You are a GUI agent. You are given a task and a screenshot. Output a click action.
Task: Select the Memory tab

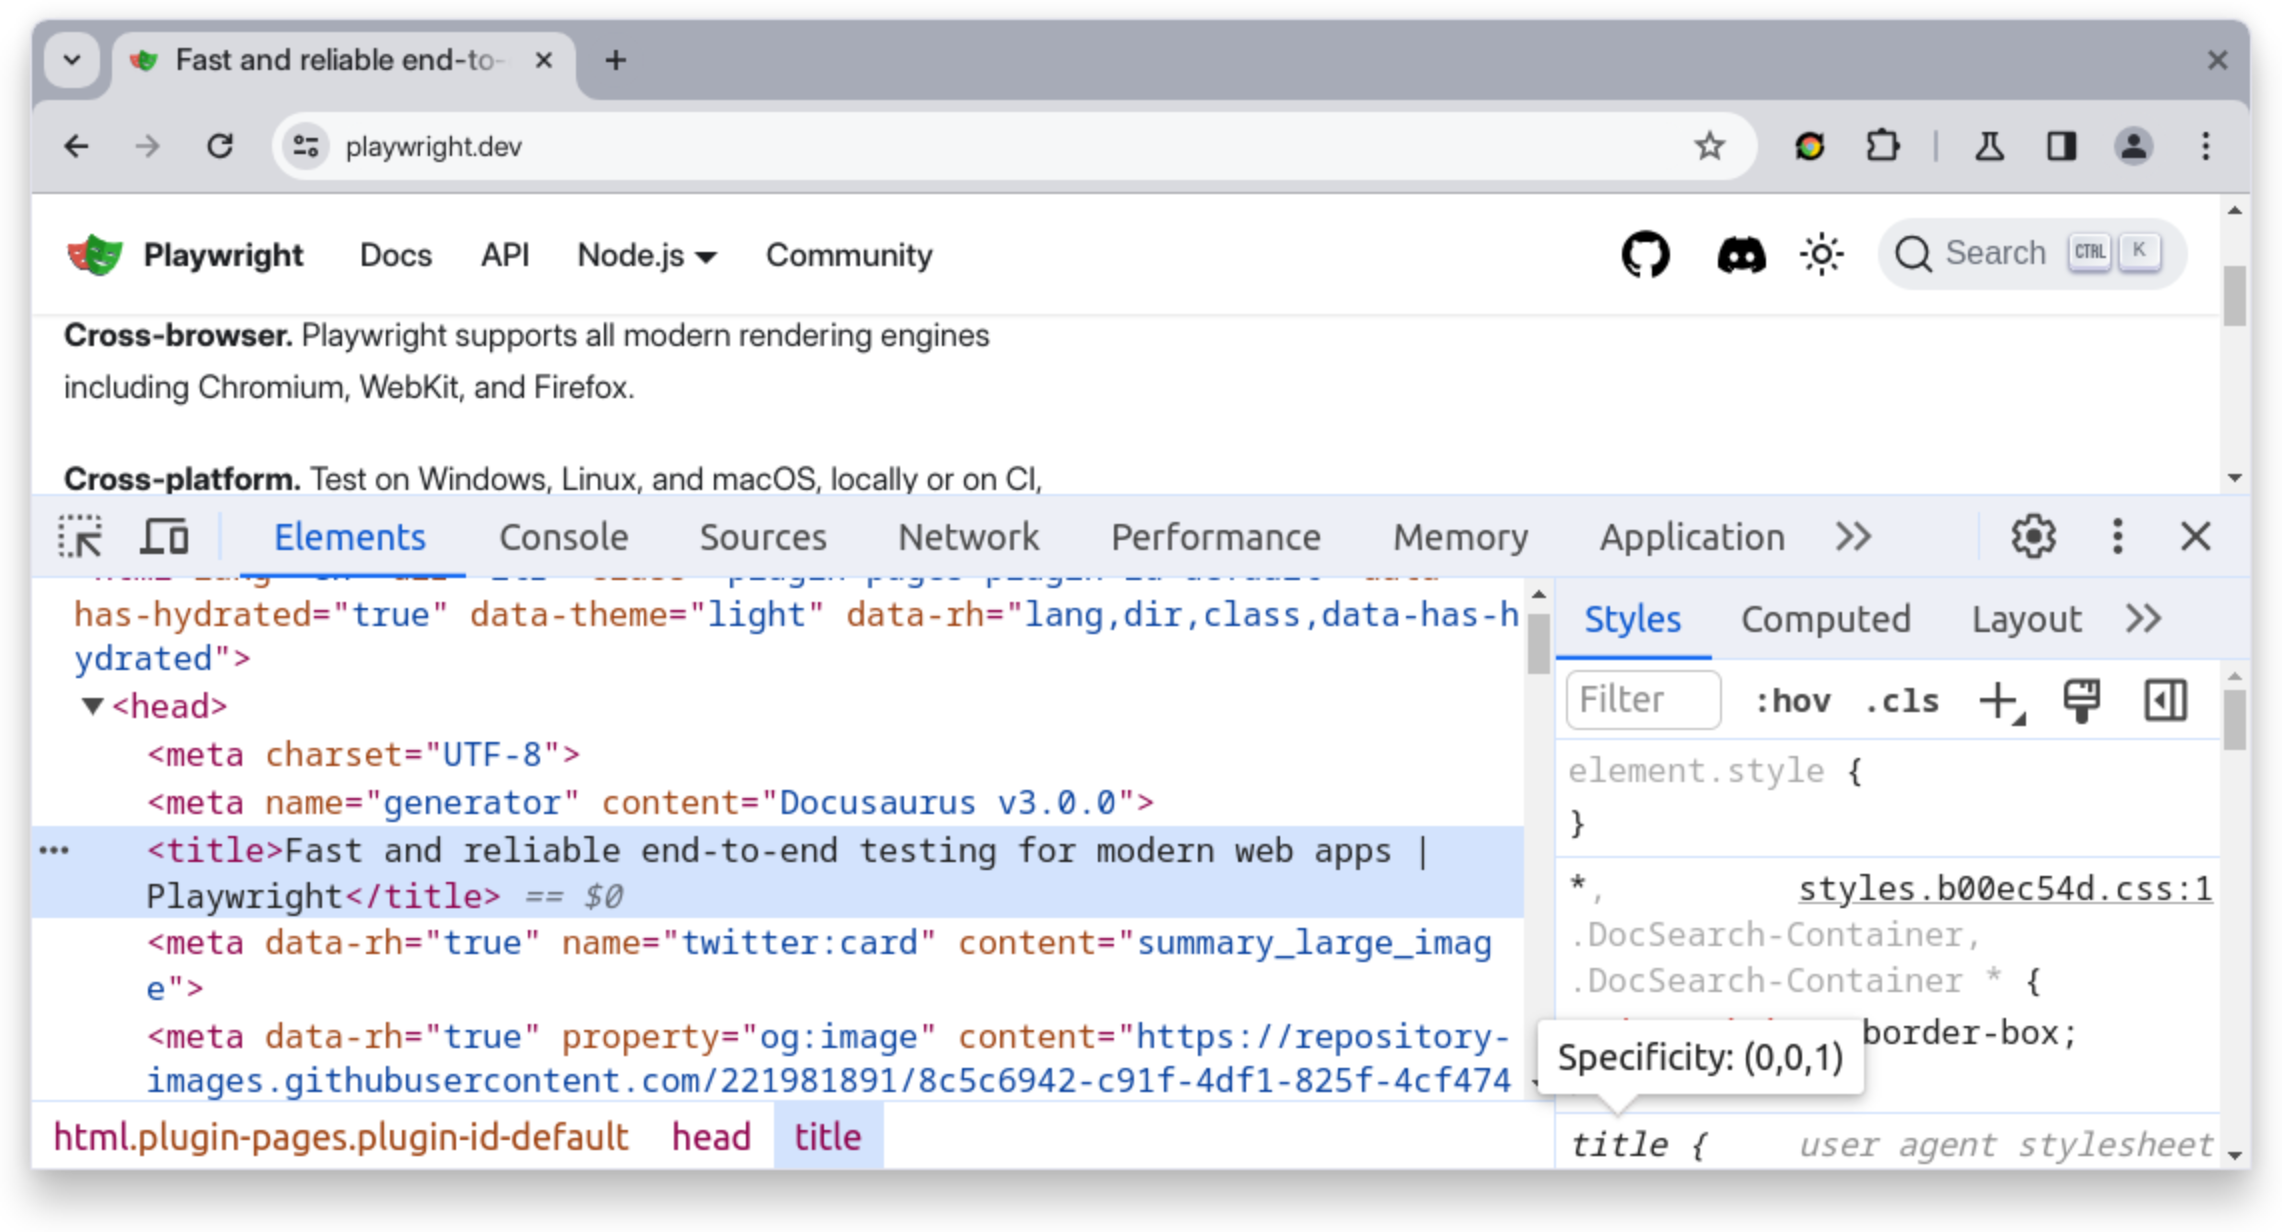click(x=1461, y=537)
